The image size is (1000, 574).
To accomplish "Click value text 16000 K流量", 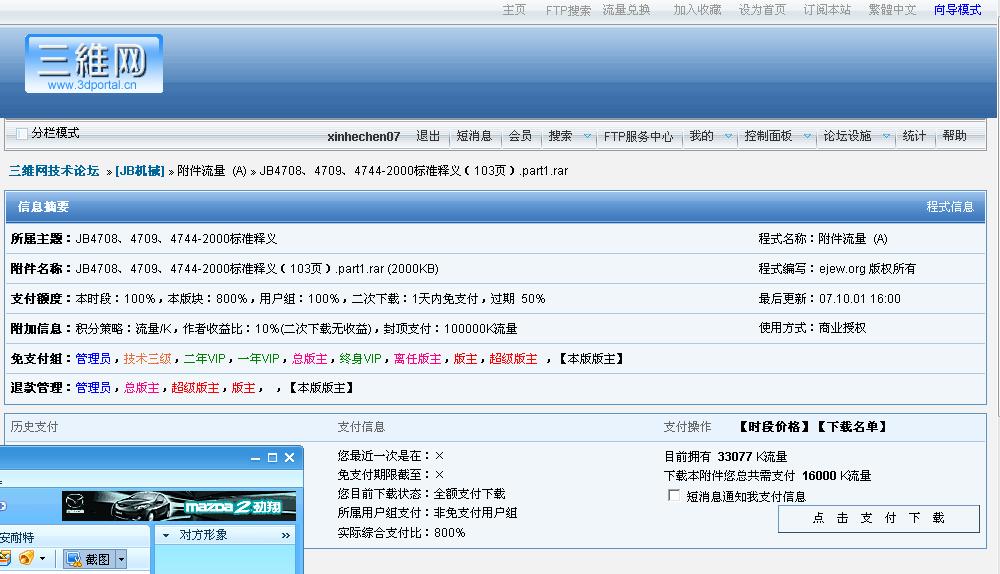I will pos(837,476).
